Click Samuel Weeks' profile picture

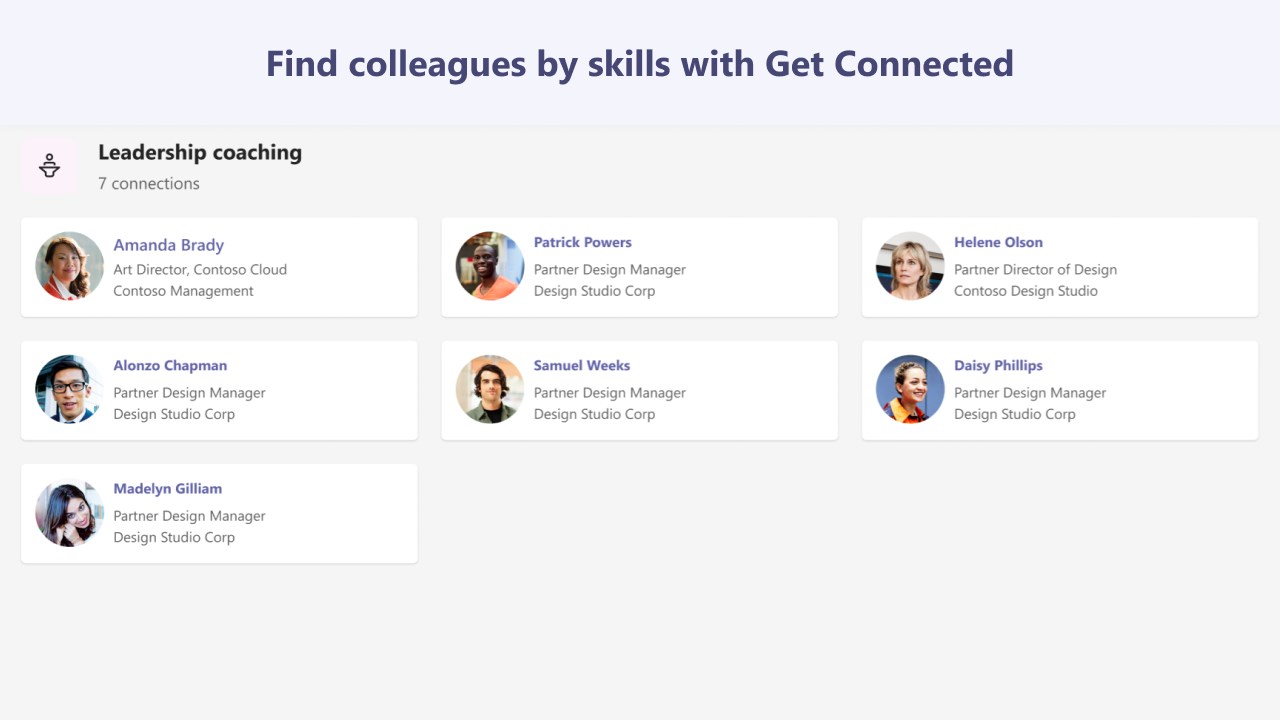pos(490,389)
